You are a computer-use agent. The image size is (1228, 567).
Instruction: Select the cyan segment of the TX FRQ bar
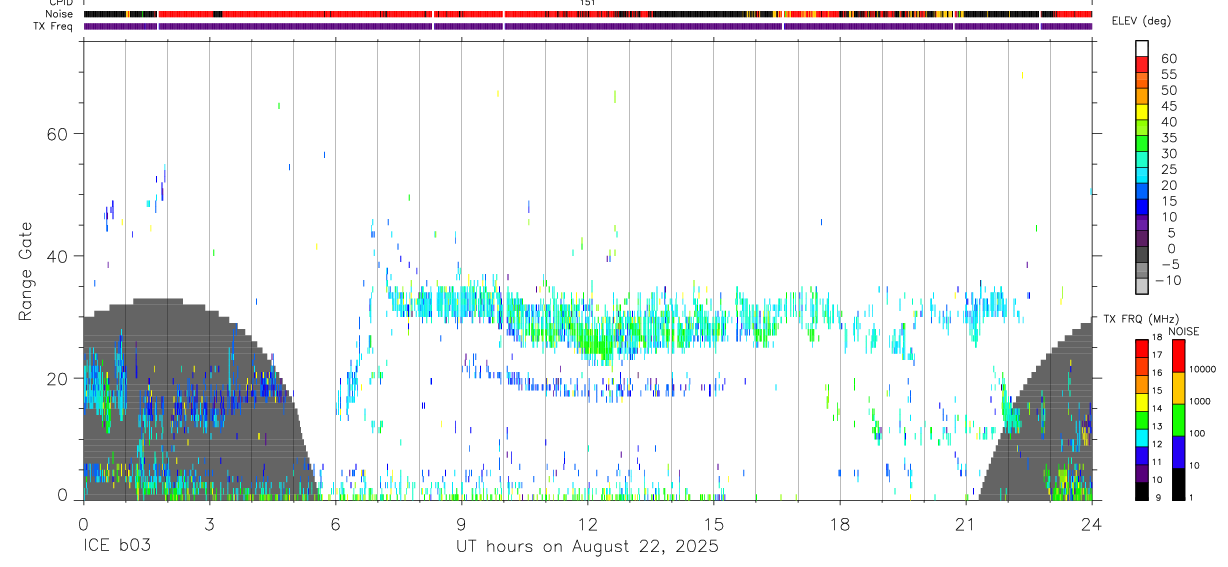(x=1142, y=437)
